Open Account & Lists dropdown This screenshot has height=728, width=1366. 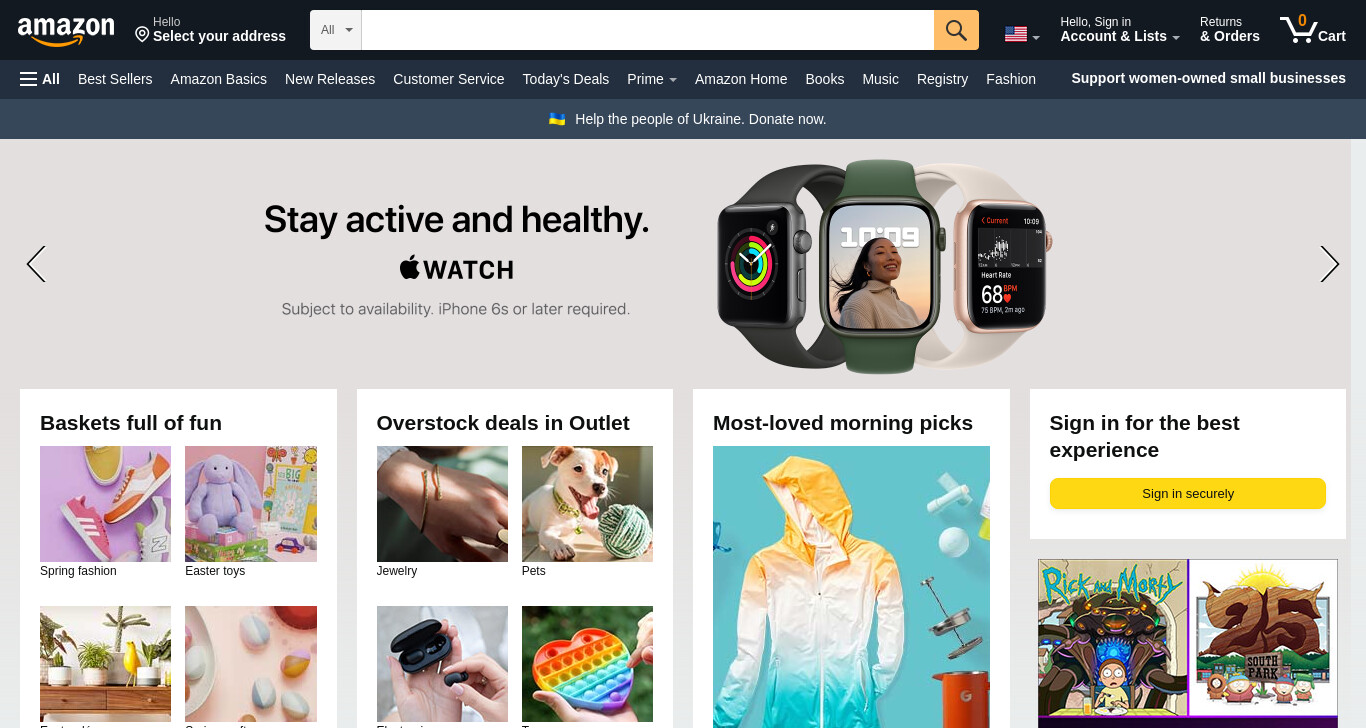point(1120,30)
